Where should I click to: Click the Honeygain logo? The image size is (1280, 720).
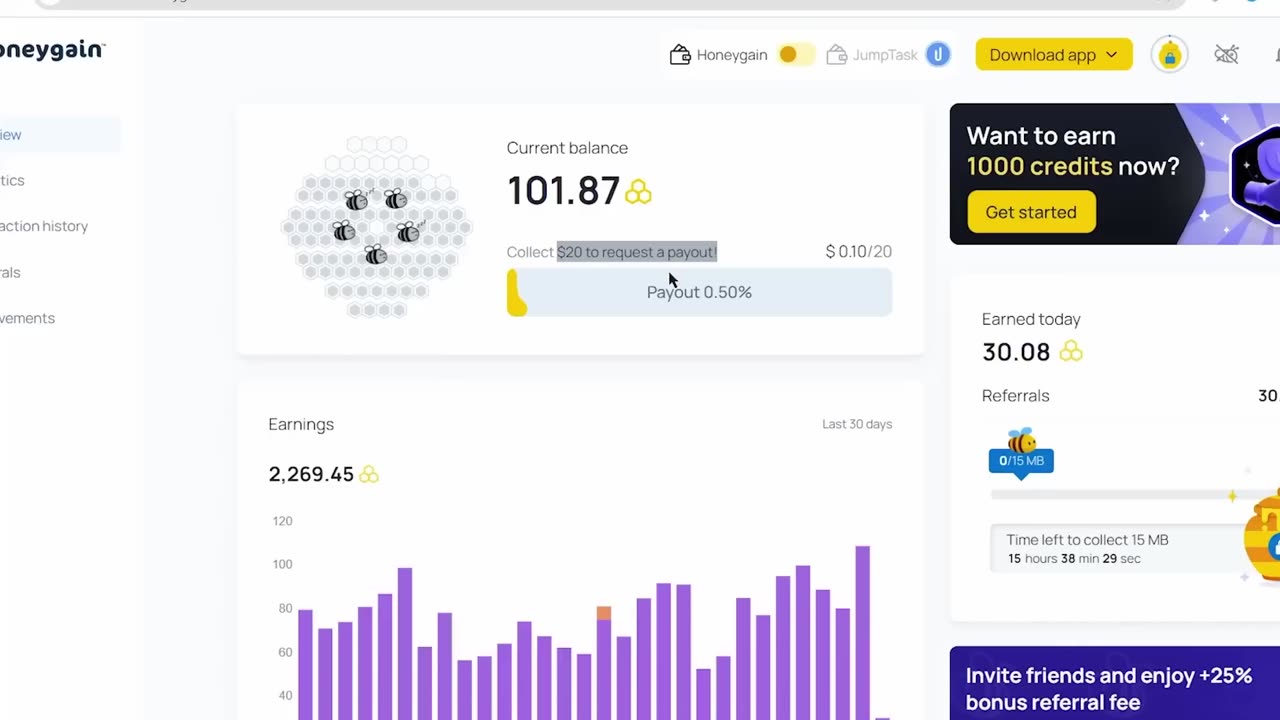click(x=52, y=50)
